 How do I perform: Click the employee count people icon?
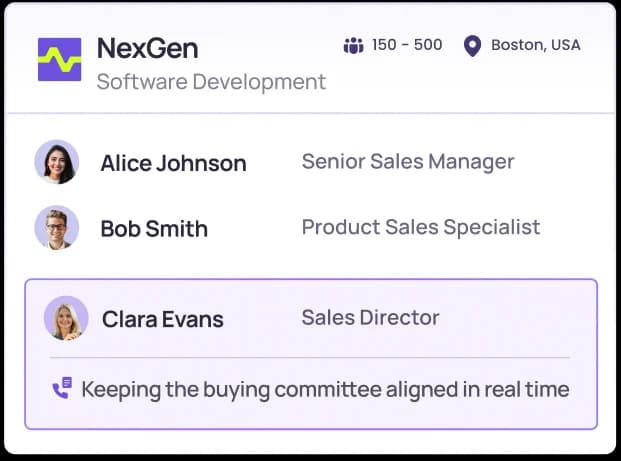point(353,45)
